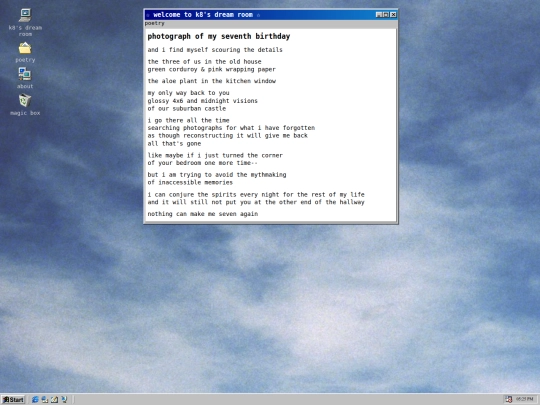The height and width of the screenshot is (405, 540).
Task: Open the poetry folder icon on desktop
Action: [25, 49]
